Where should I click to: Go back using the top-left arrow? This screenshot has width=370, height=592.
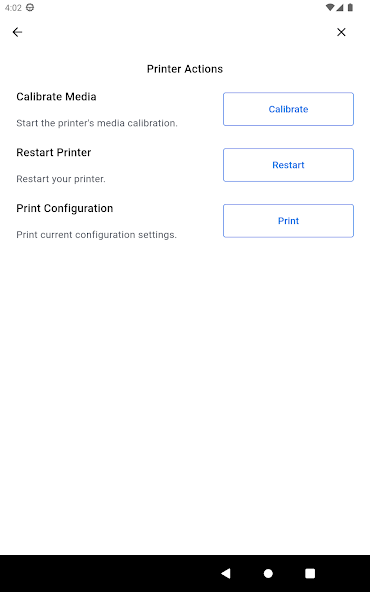coord(17,32)
